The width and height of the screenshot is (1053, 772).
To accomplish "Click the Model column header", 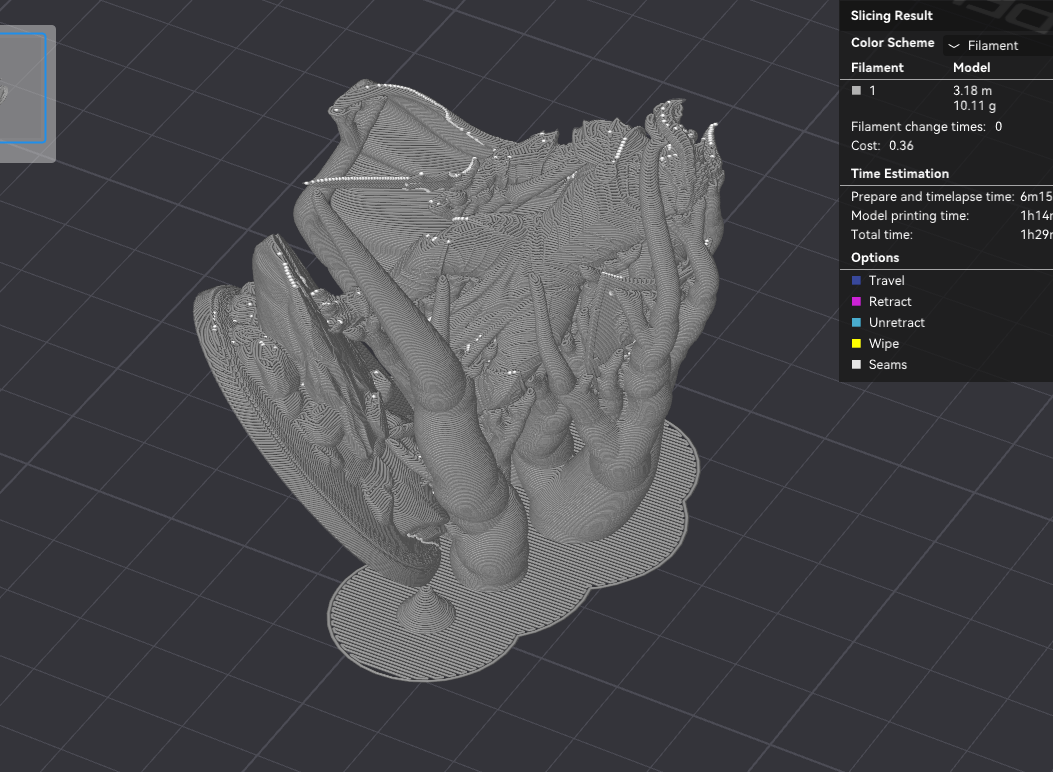I will pyautogui.click(x=971, y=68).
